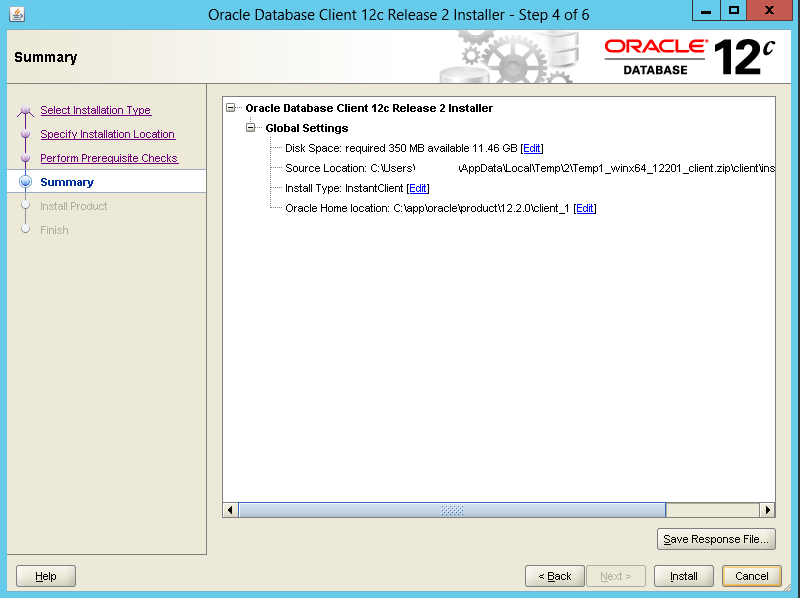
Task: Edit the Disk Space setting
Action: (532, 148)
